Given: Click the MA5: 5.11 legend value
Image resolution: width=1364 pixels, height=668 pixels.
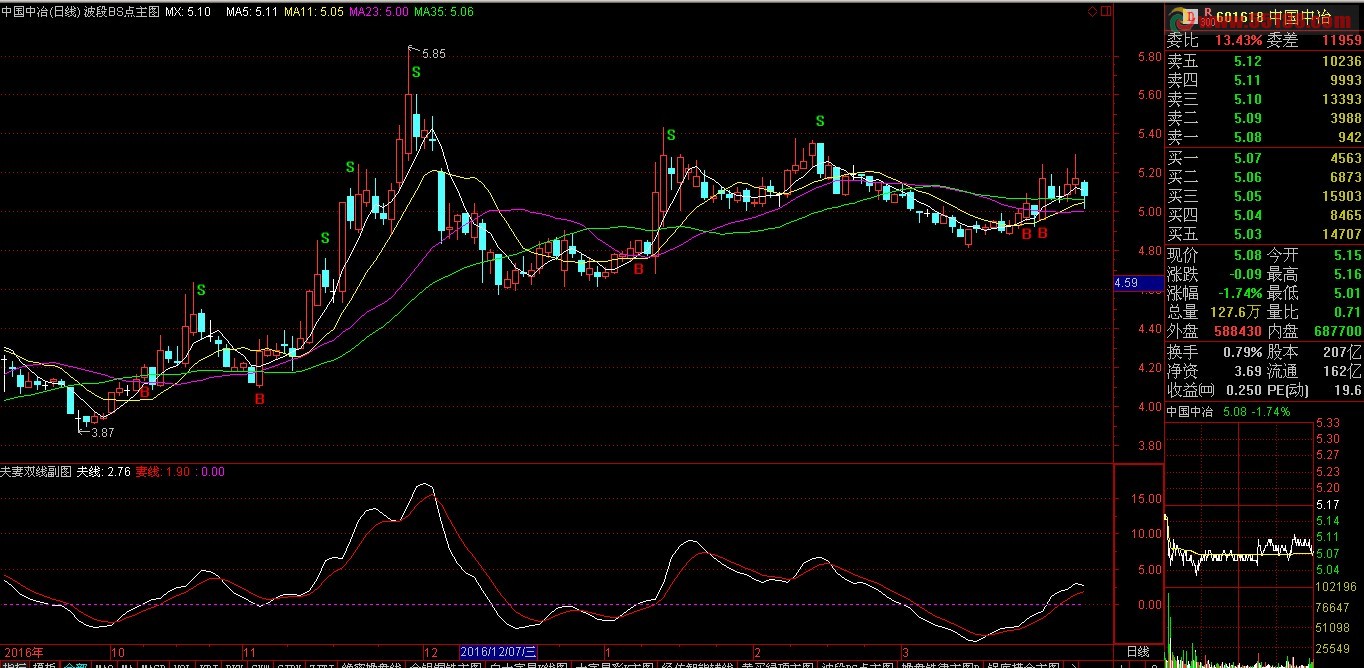Looking at the screenshot, I should pyautogui.click(x=252, y=12).
